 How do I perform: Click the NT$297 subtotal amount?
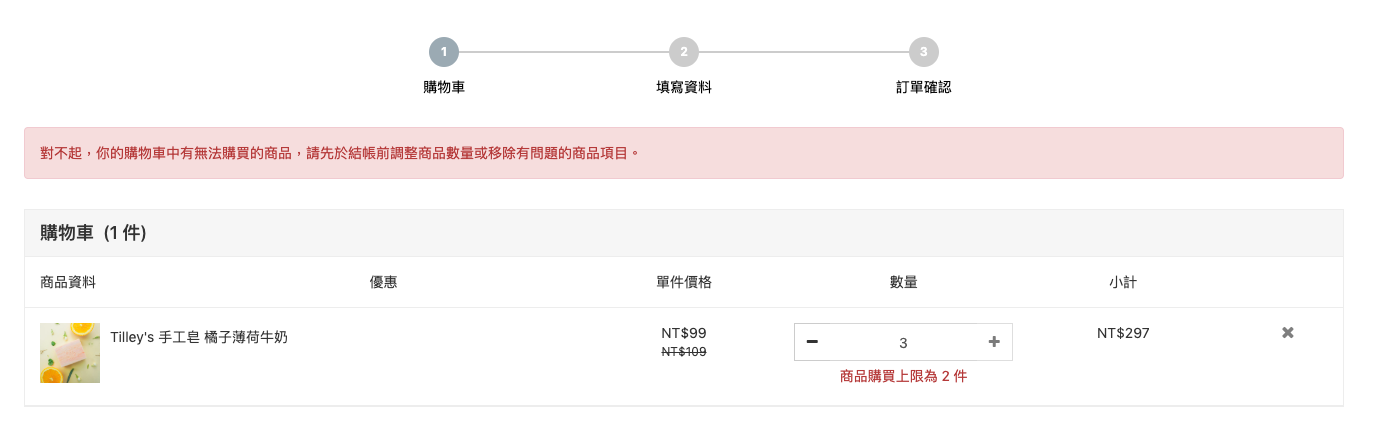point(1123,333)
